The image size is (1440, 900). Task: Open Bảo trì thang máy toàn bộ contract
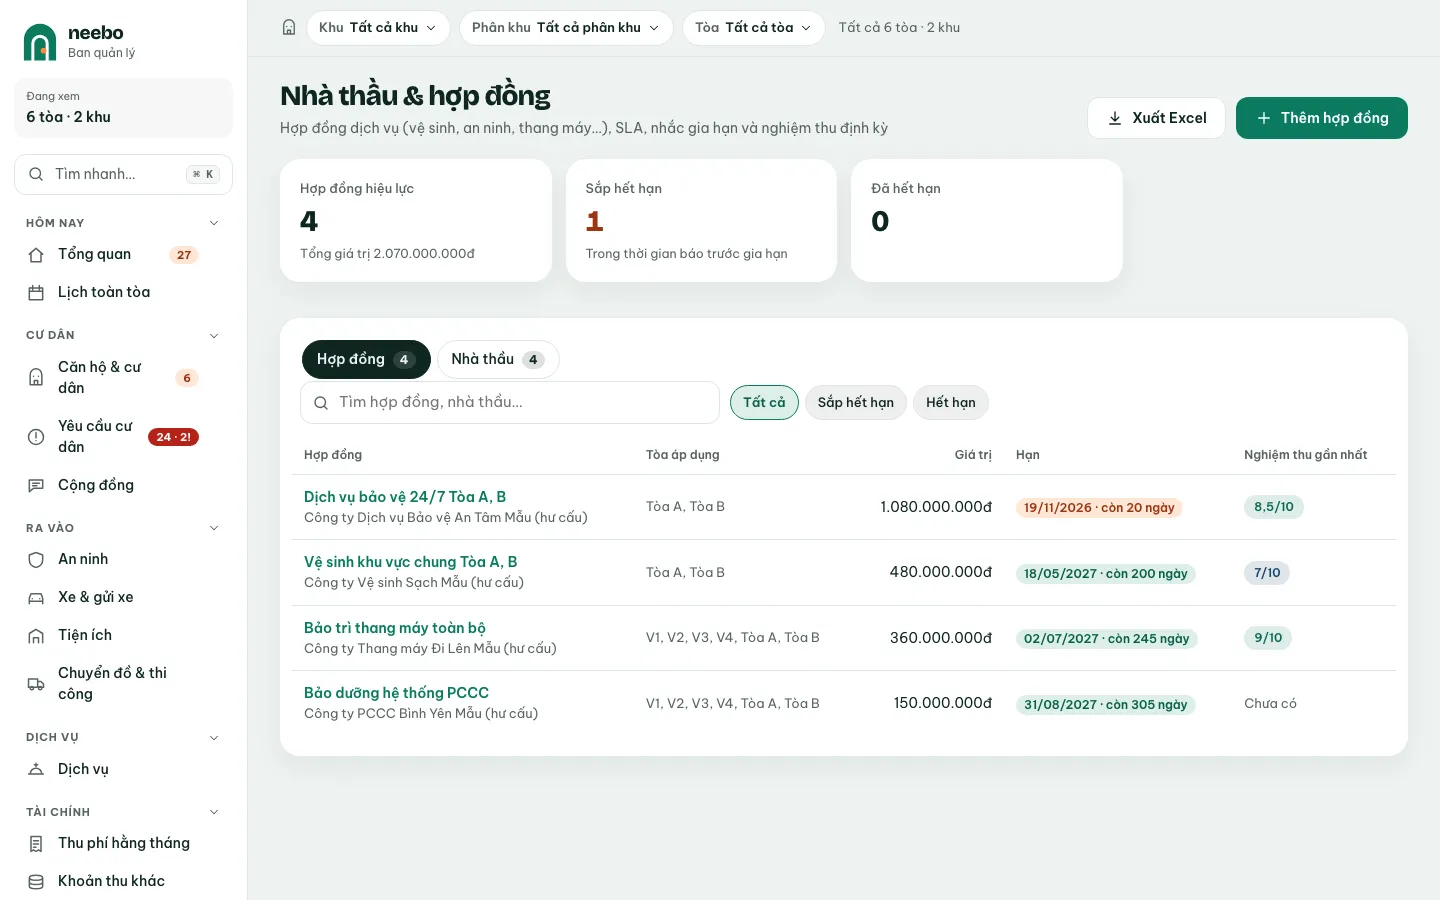click(395, 628)
